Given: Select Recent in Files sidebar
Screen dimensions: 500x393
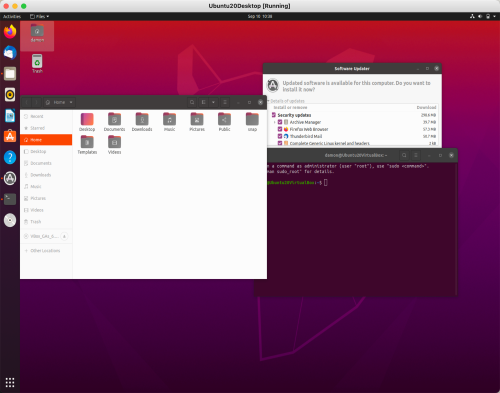Looking at the screenshot, I should pyautogui.click(x=46, y=116).
